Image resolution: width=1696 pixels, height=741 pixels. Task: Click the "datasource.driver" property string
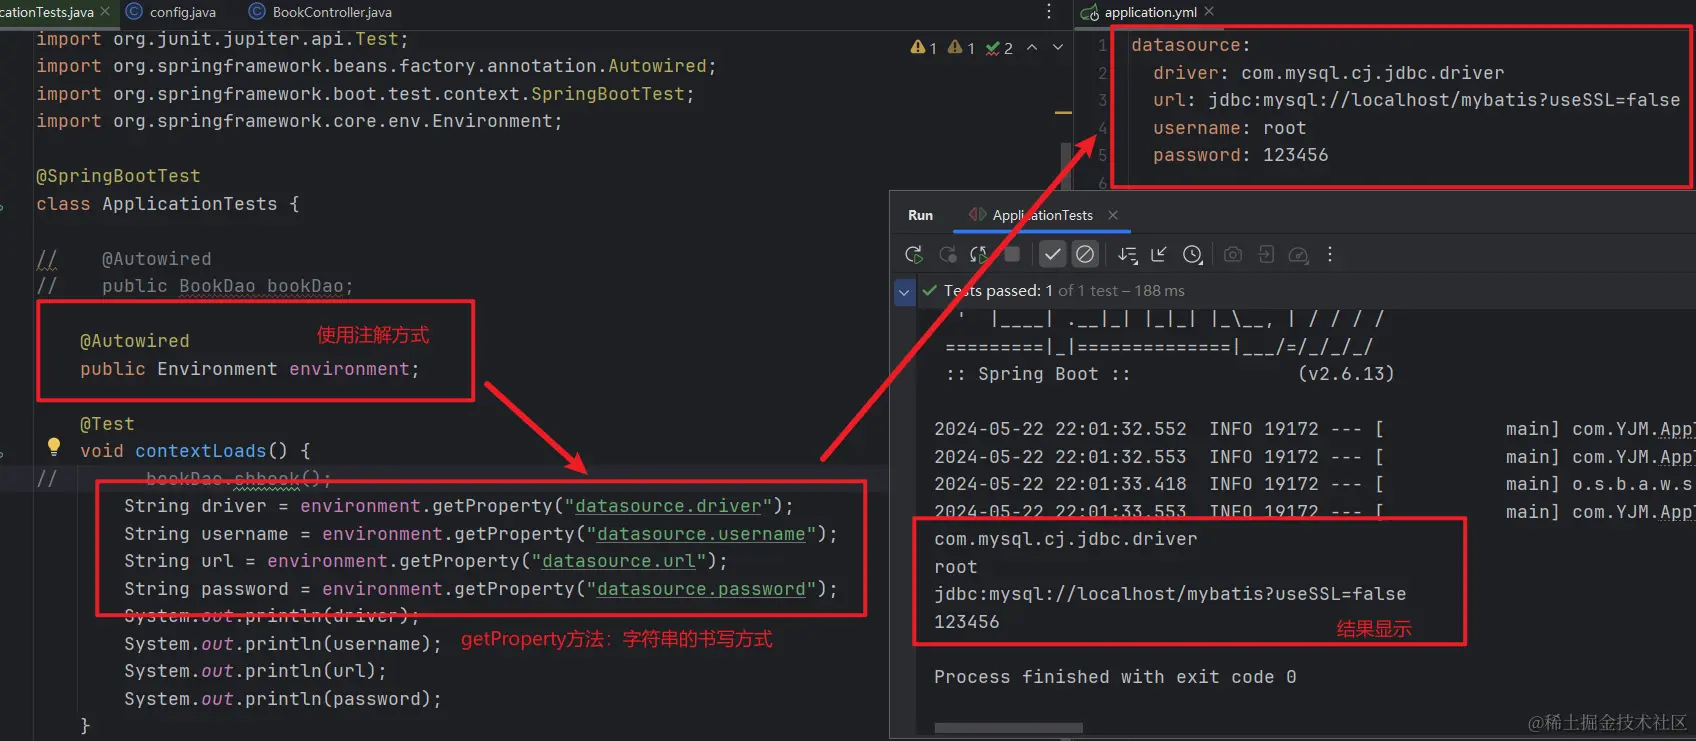click(668, 506)
